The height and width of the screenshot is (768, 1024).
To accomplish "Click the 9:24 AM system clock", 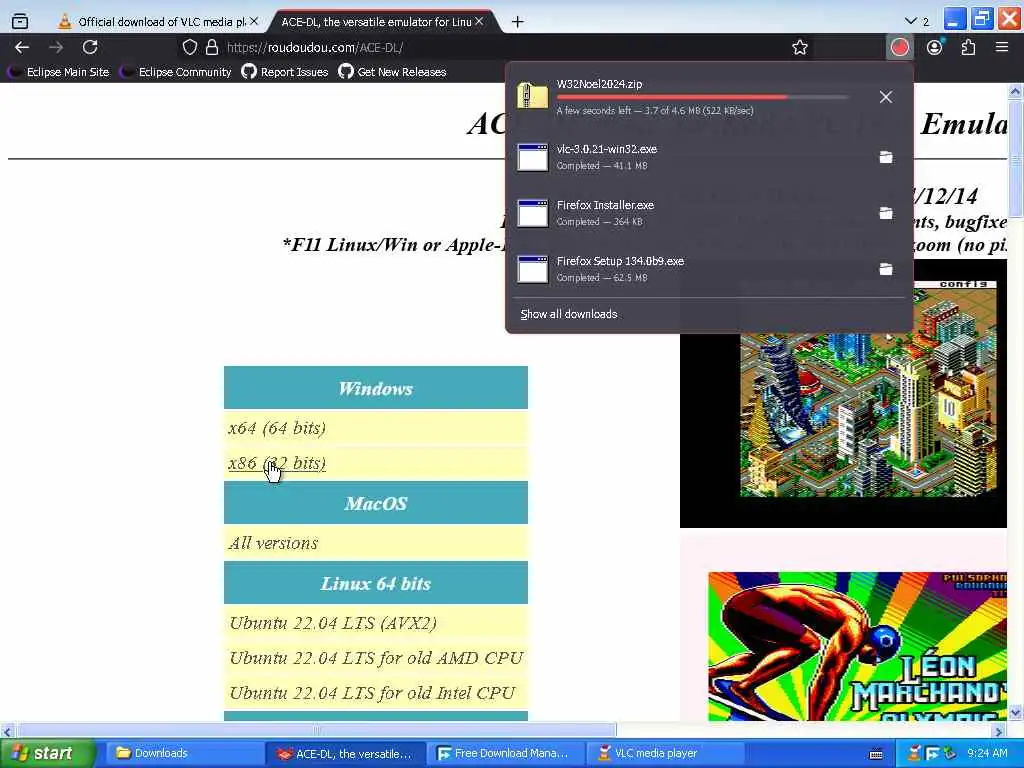I will (987, 753).
